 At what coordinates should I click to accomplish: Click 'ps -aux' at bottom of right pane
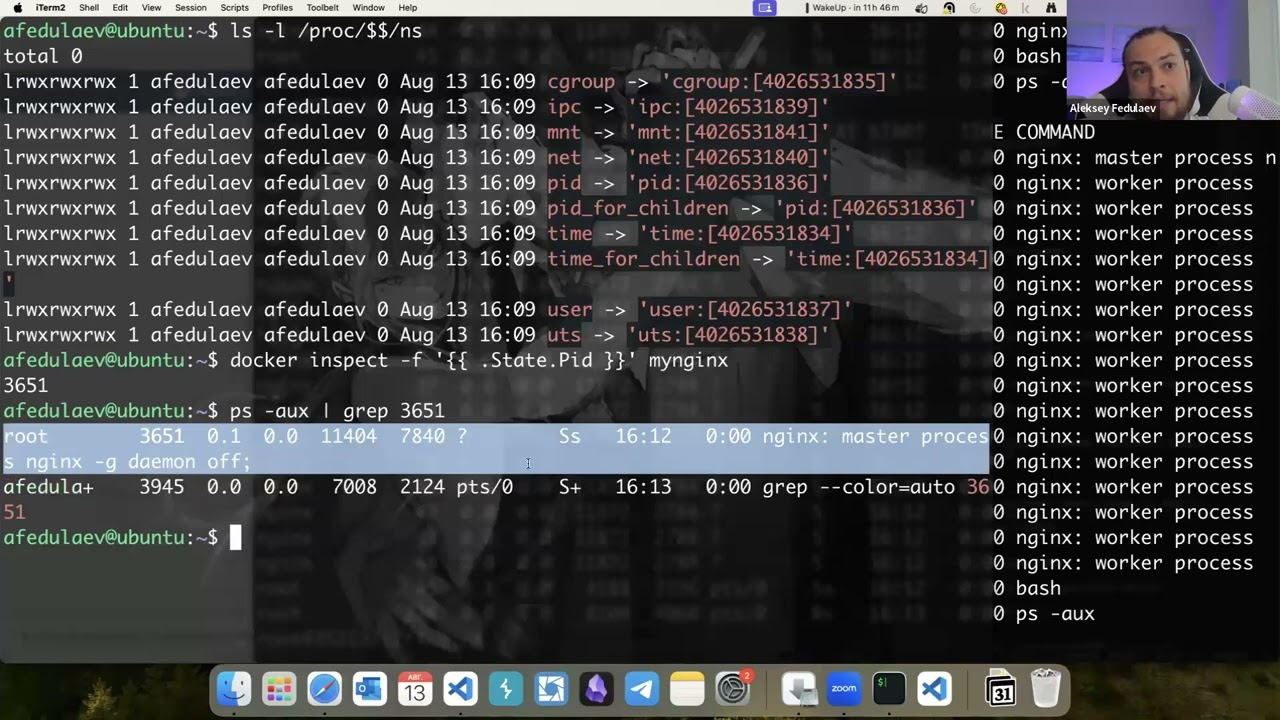[1055, 614]
